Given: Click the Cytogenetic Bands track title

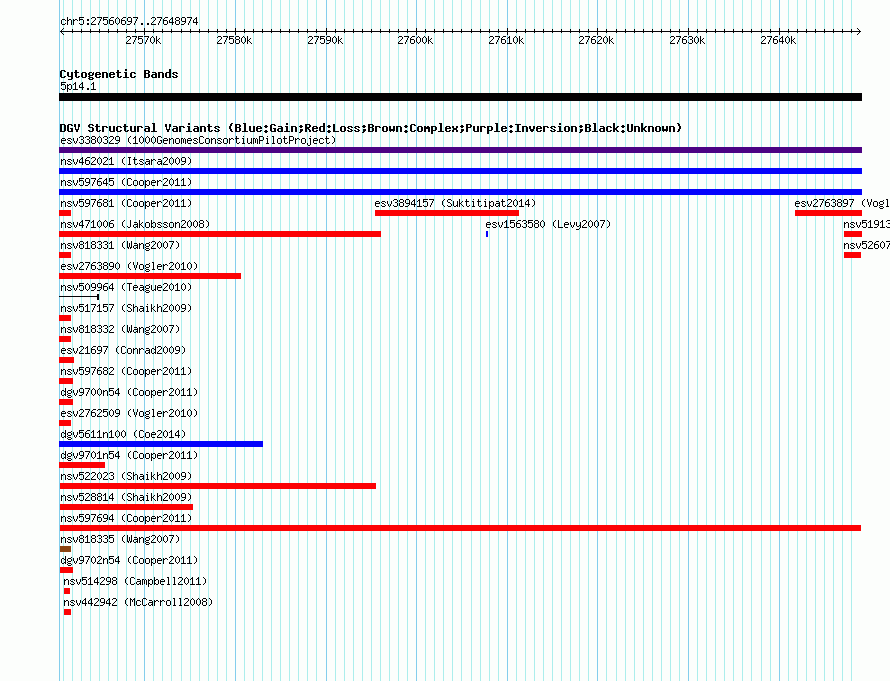Looking at the screenshot, I should (x=119, y=74).
